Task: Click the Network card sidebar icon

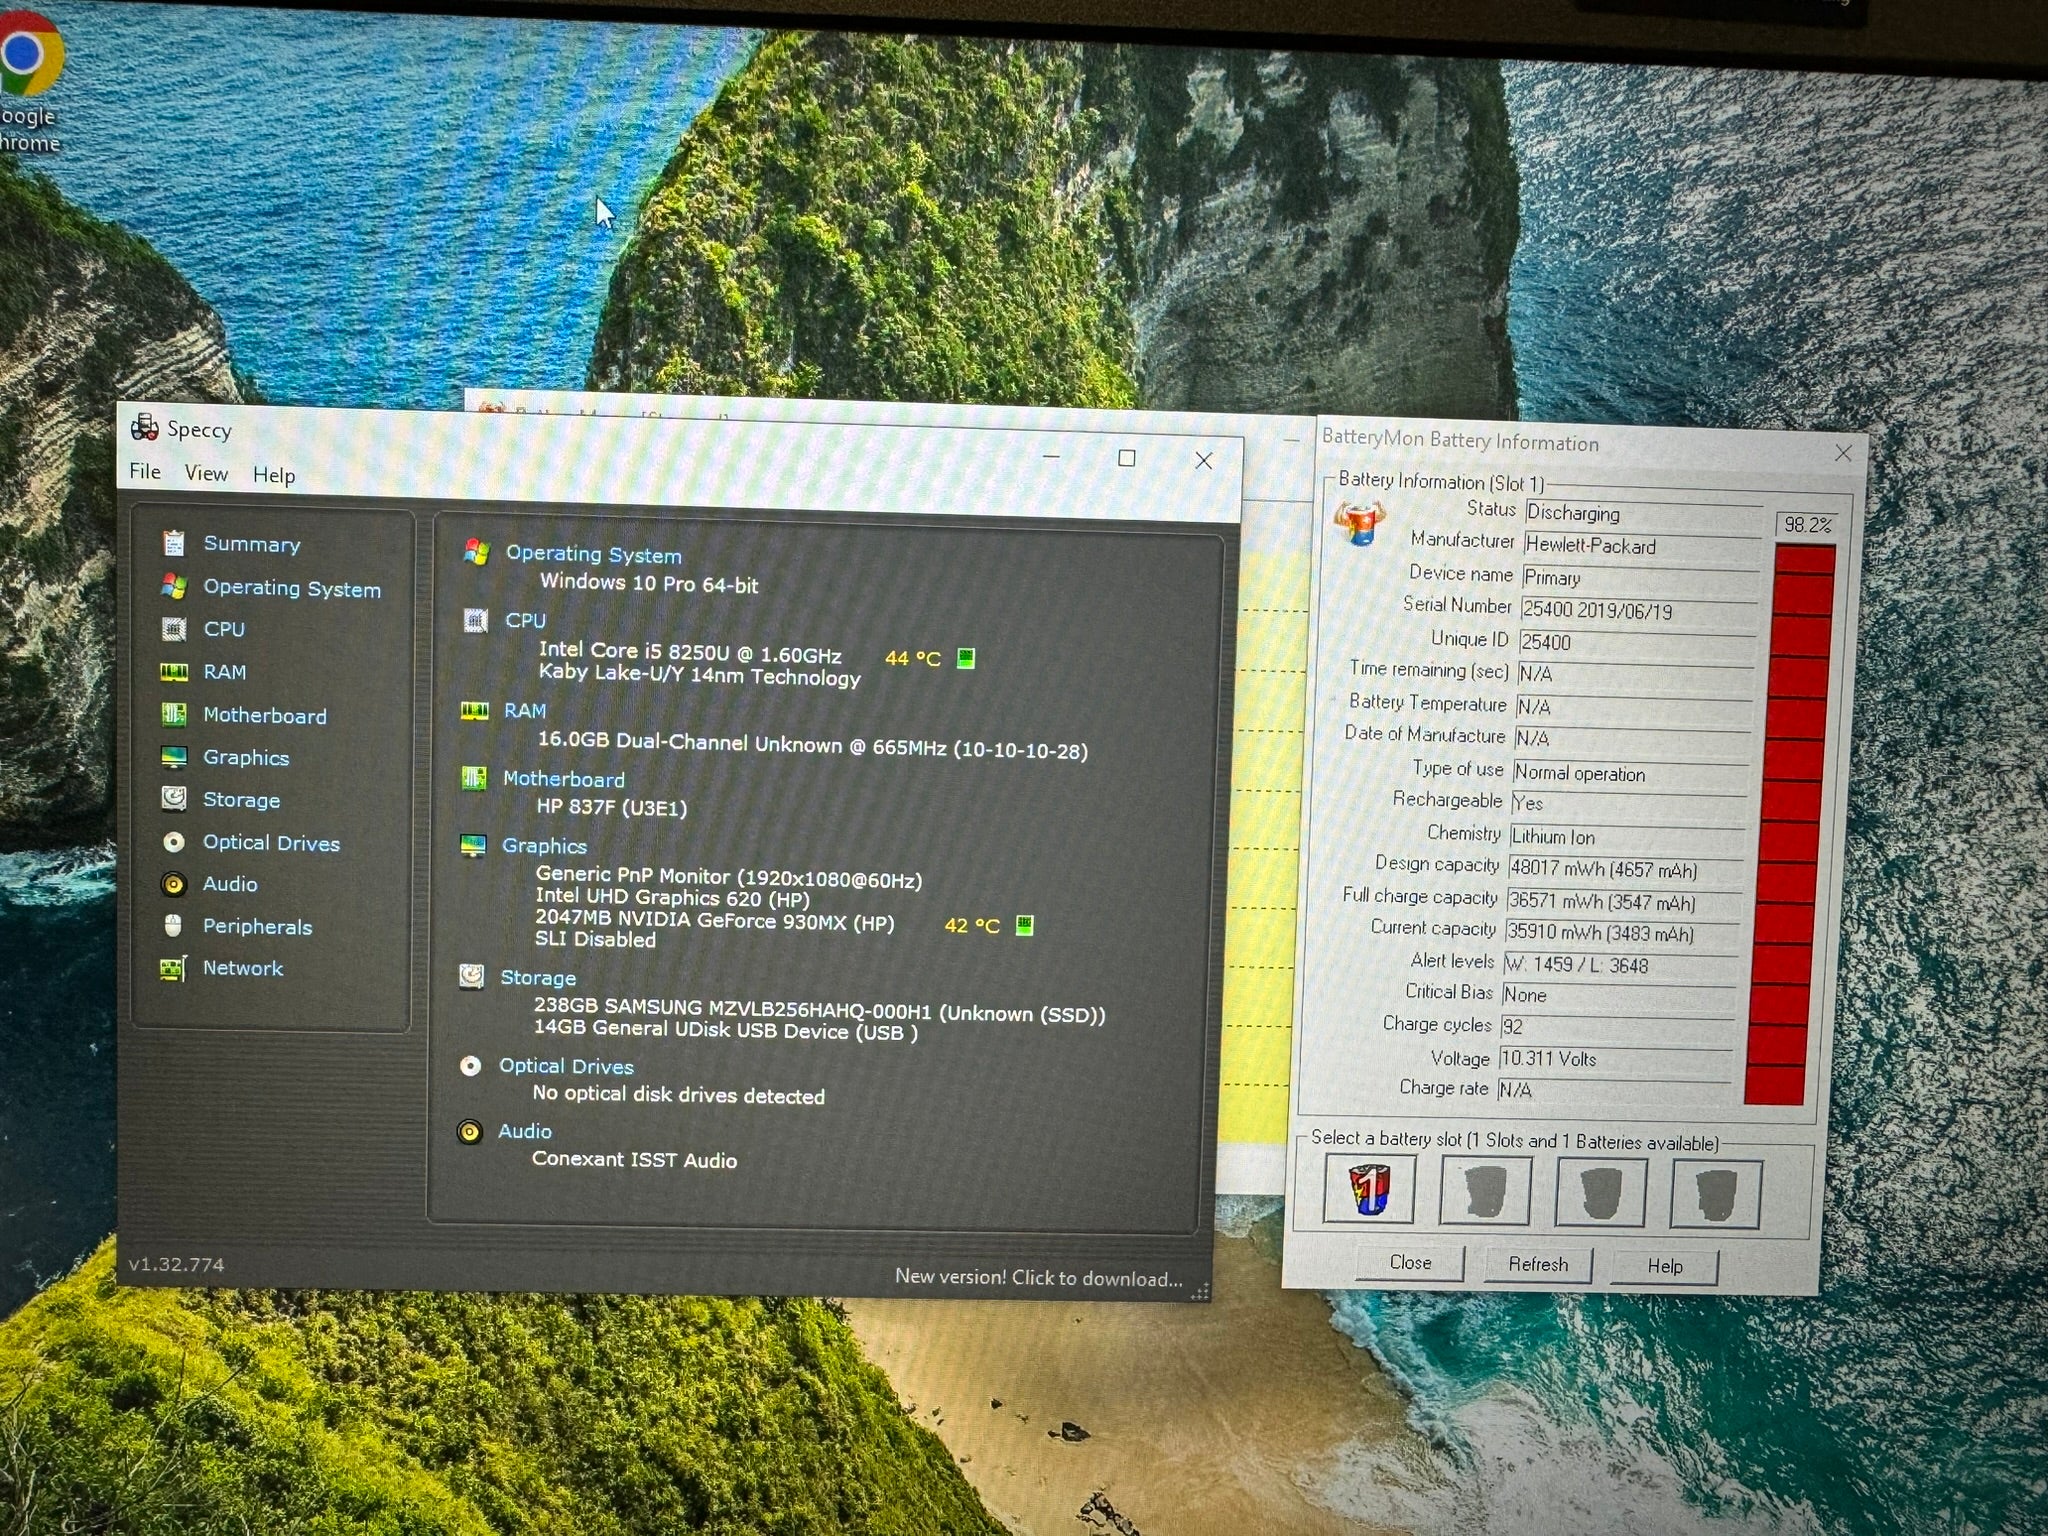Action: [173, 969]
